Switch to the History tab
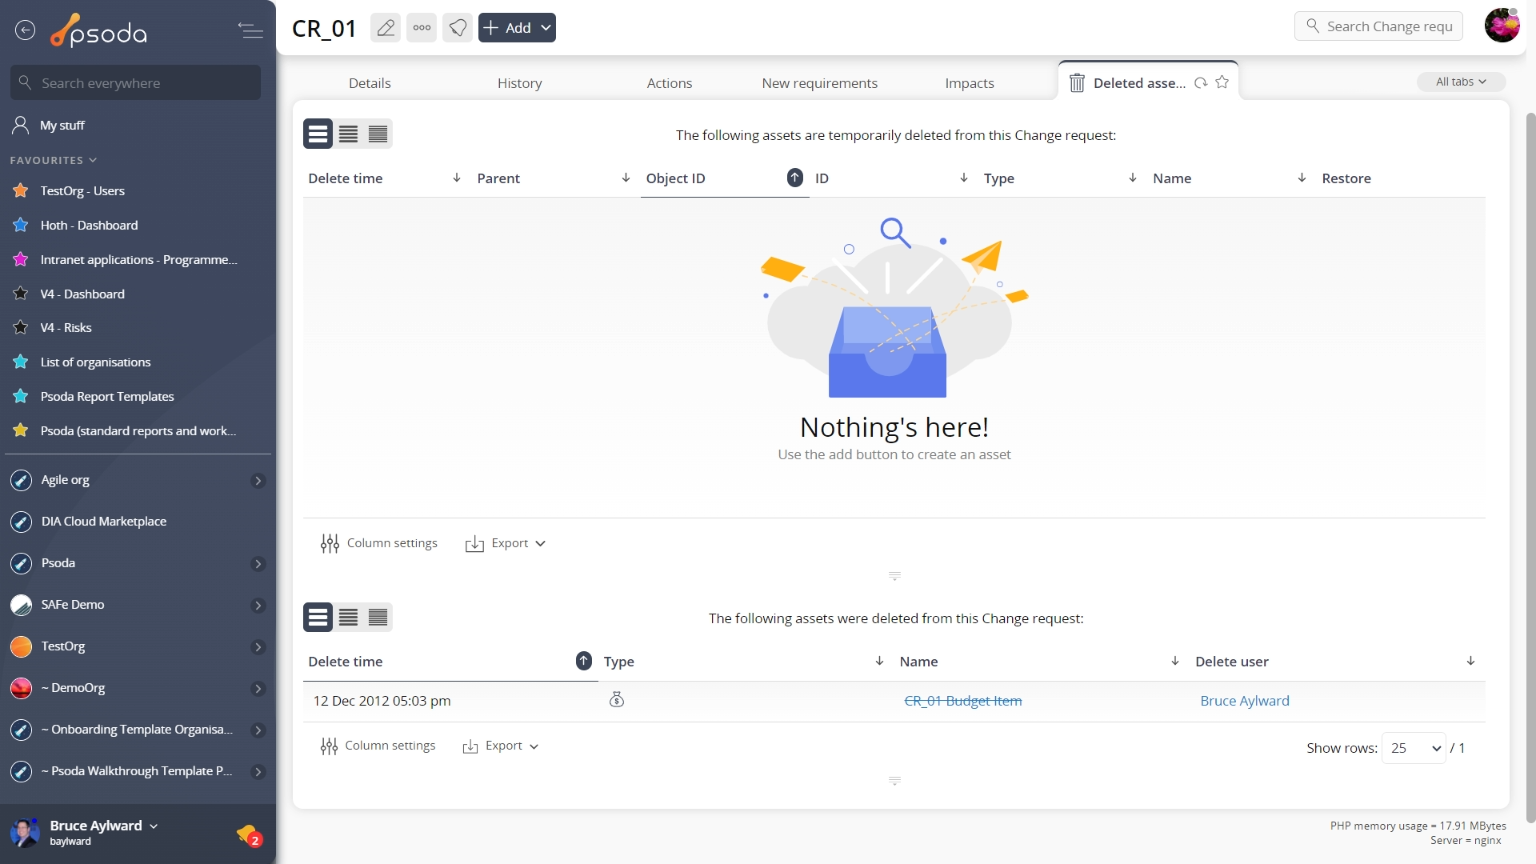The height and width of the screenshot is (864, 1536). (x=519, y=83)
